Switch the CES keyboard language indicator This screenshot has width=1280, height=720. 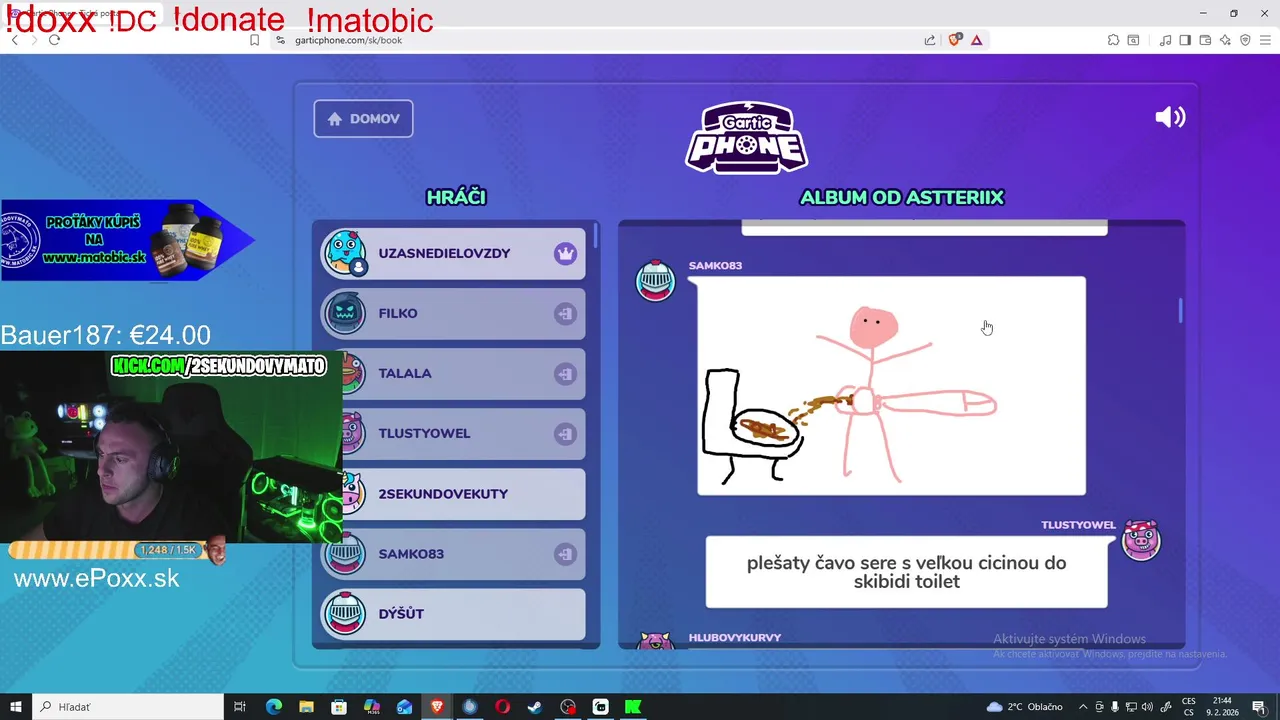(1189, 707)
